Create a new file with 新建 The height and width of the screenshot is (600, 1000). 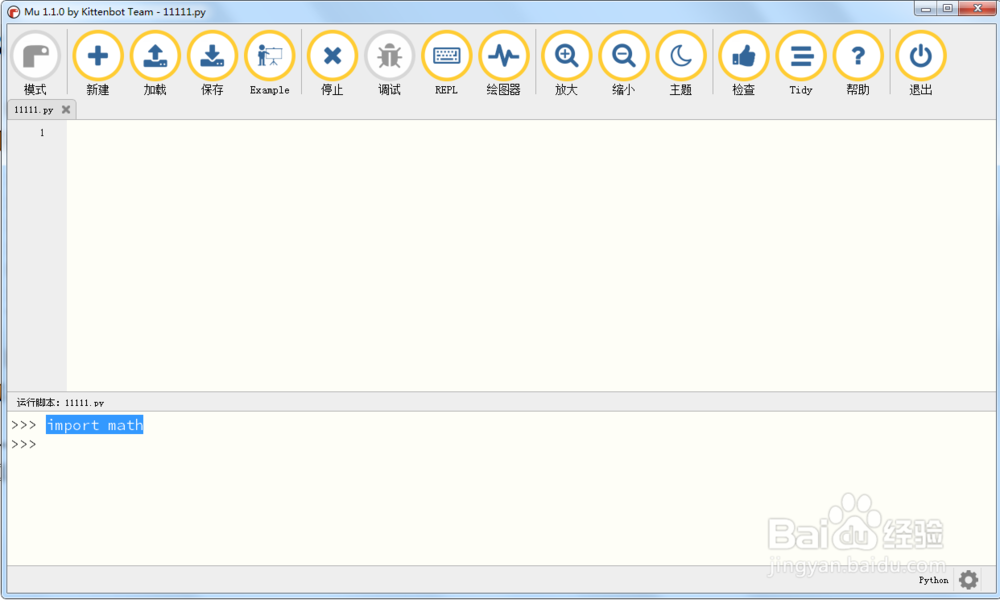click(98, 64)
